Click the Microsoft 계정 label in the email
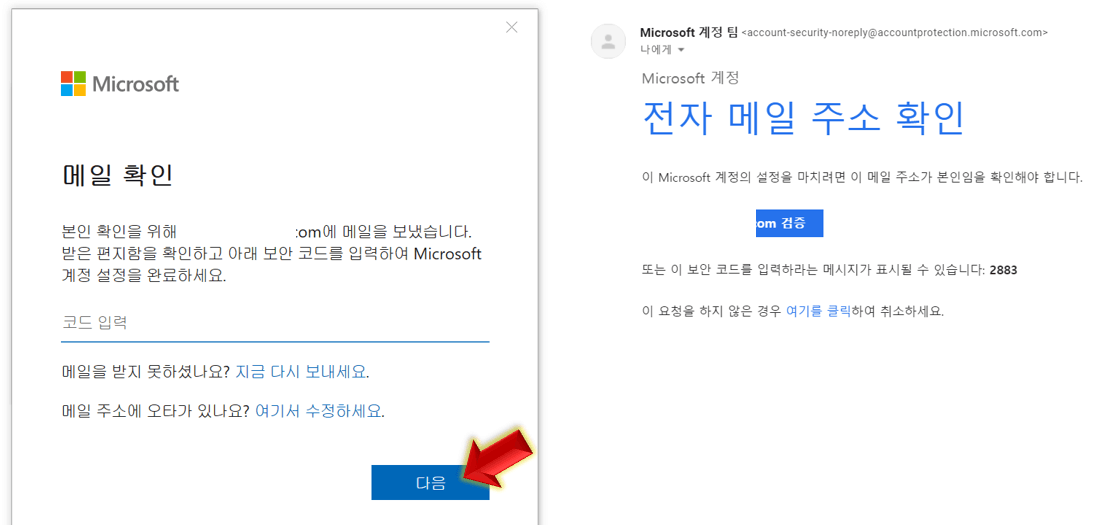1099x525 pixels. 690,79
